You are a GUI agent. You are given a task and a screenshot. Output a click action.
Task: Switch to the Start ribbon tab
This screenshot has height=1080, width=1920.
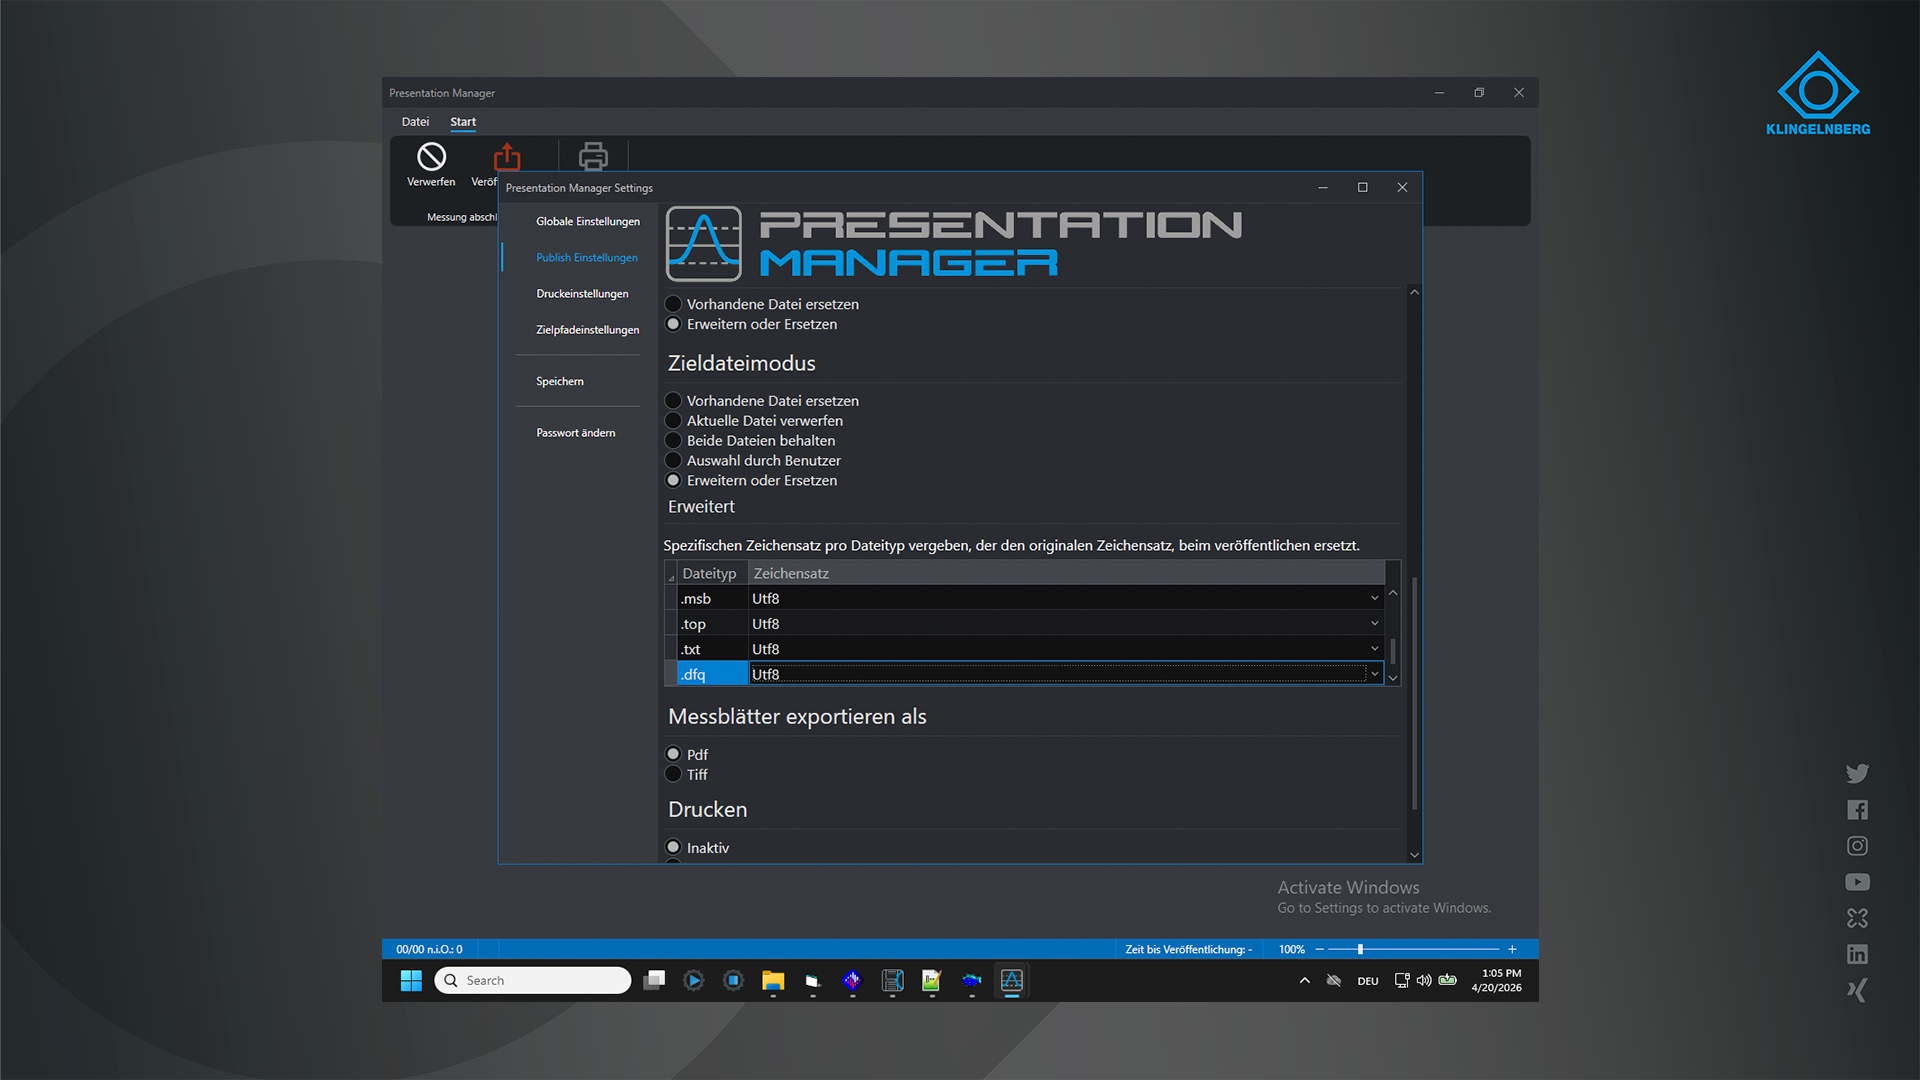click(463, 122)
